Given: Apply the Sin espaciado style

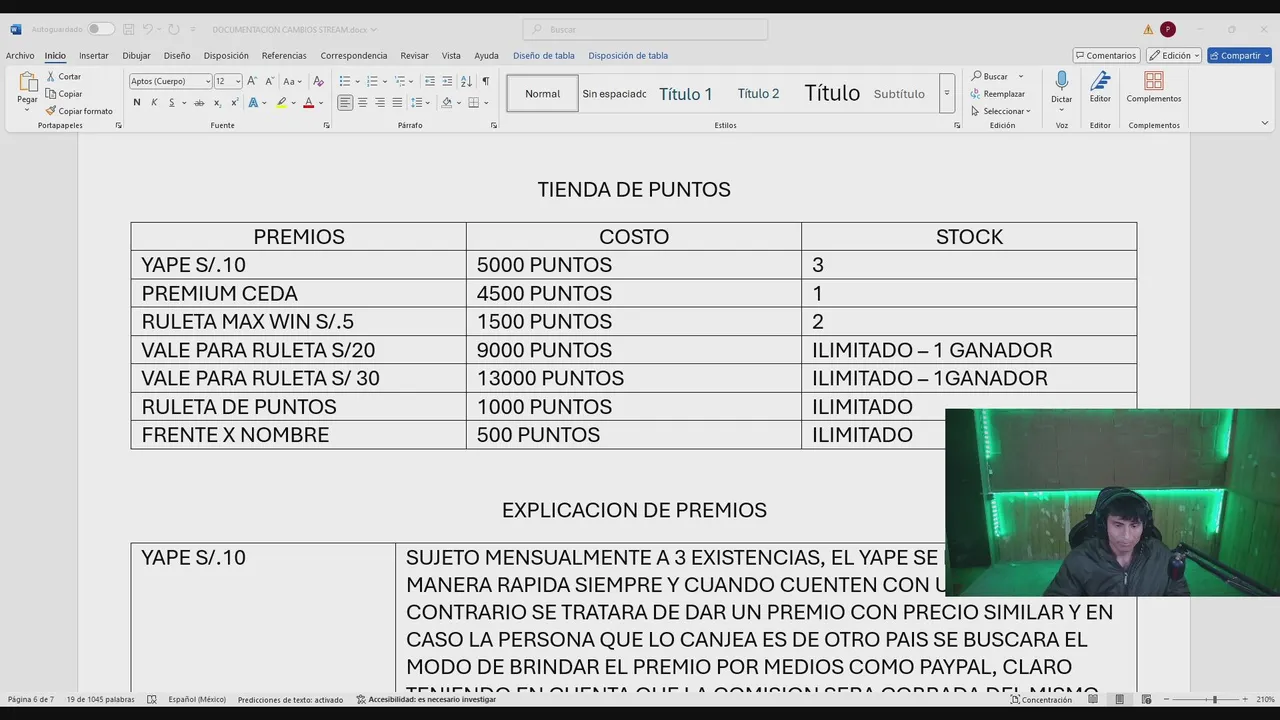Looking at the screenshot, I should 614,94.
